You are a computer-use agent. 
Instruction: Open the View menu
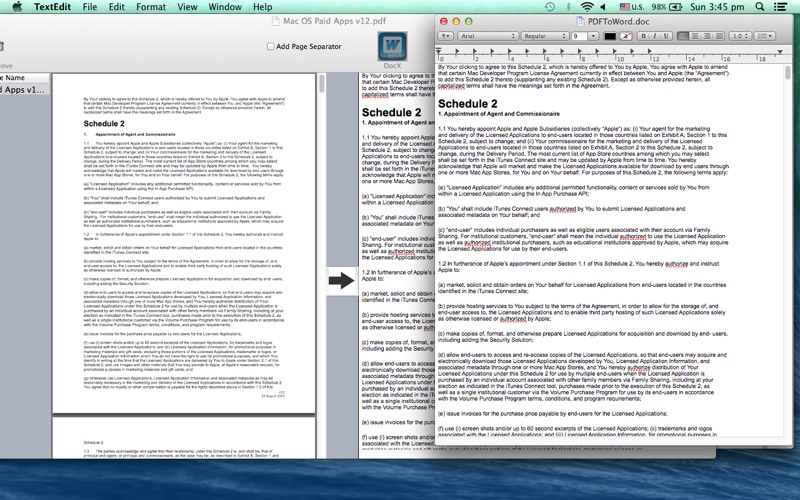point(187,7)
